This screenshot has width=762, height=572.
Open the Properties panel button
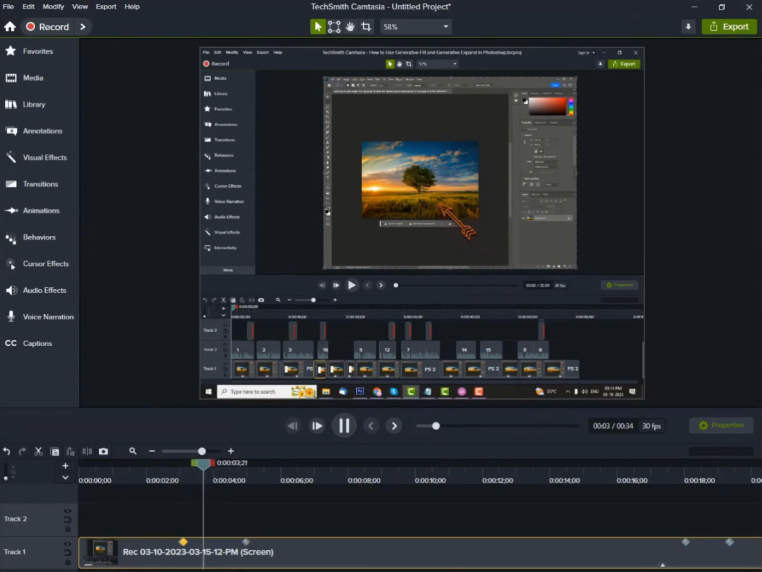point(721,426)
